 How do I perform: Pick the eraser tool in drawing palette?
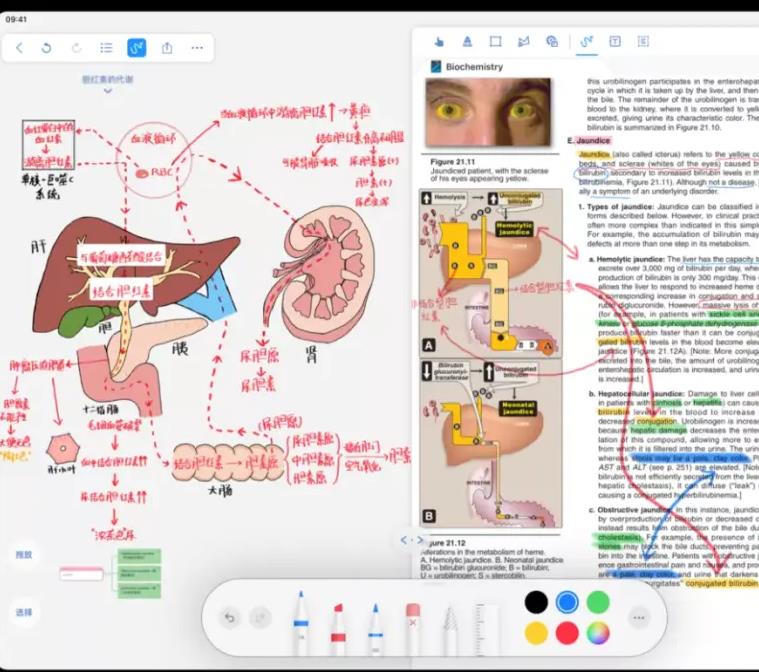click(x=412, y=621)
